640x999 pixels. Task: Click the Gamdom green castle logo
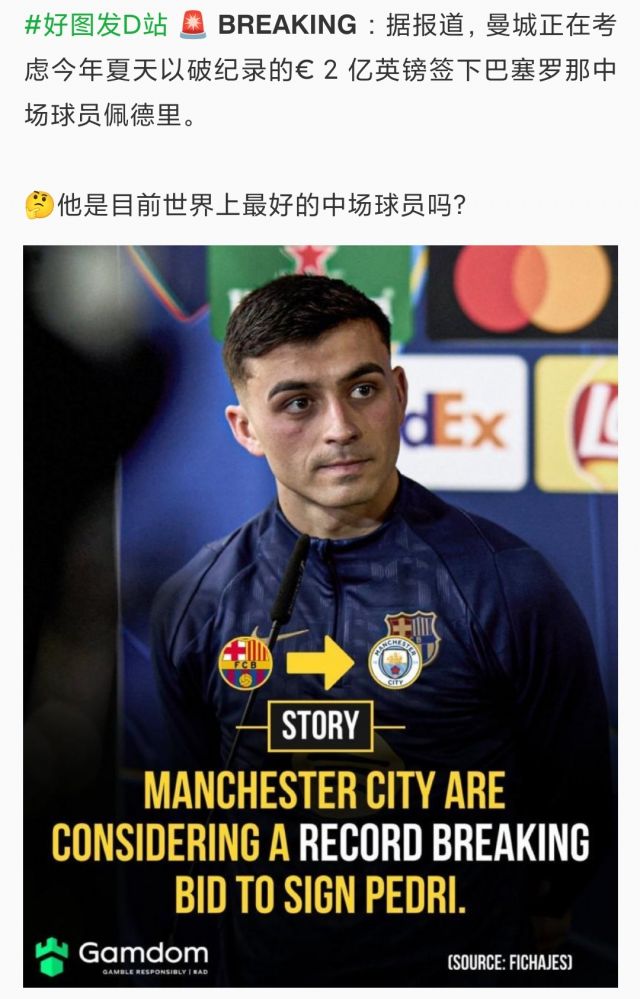[52, 956]
